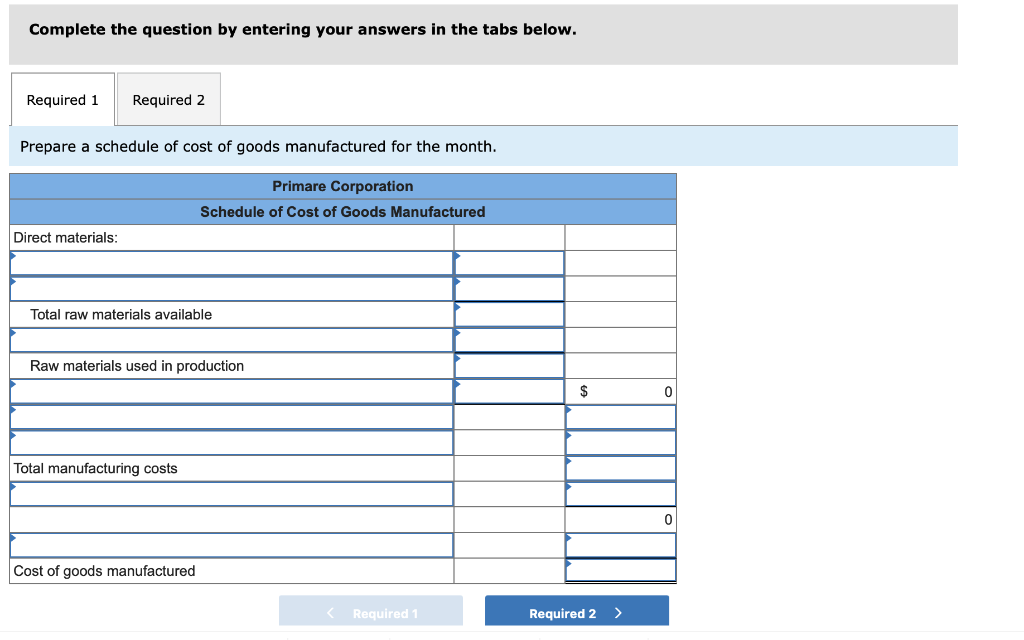Click the cell displaying the dollar sign
Viewport: 1024px width, 640px height.
click(583, 390)
